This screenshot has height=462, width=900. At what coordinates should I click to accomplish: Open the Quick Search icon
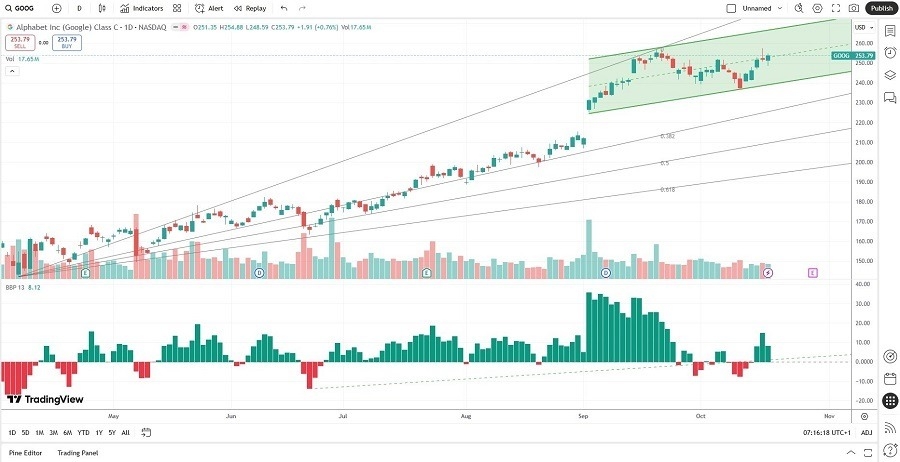pyautogui.click(x=799, y=8)
